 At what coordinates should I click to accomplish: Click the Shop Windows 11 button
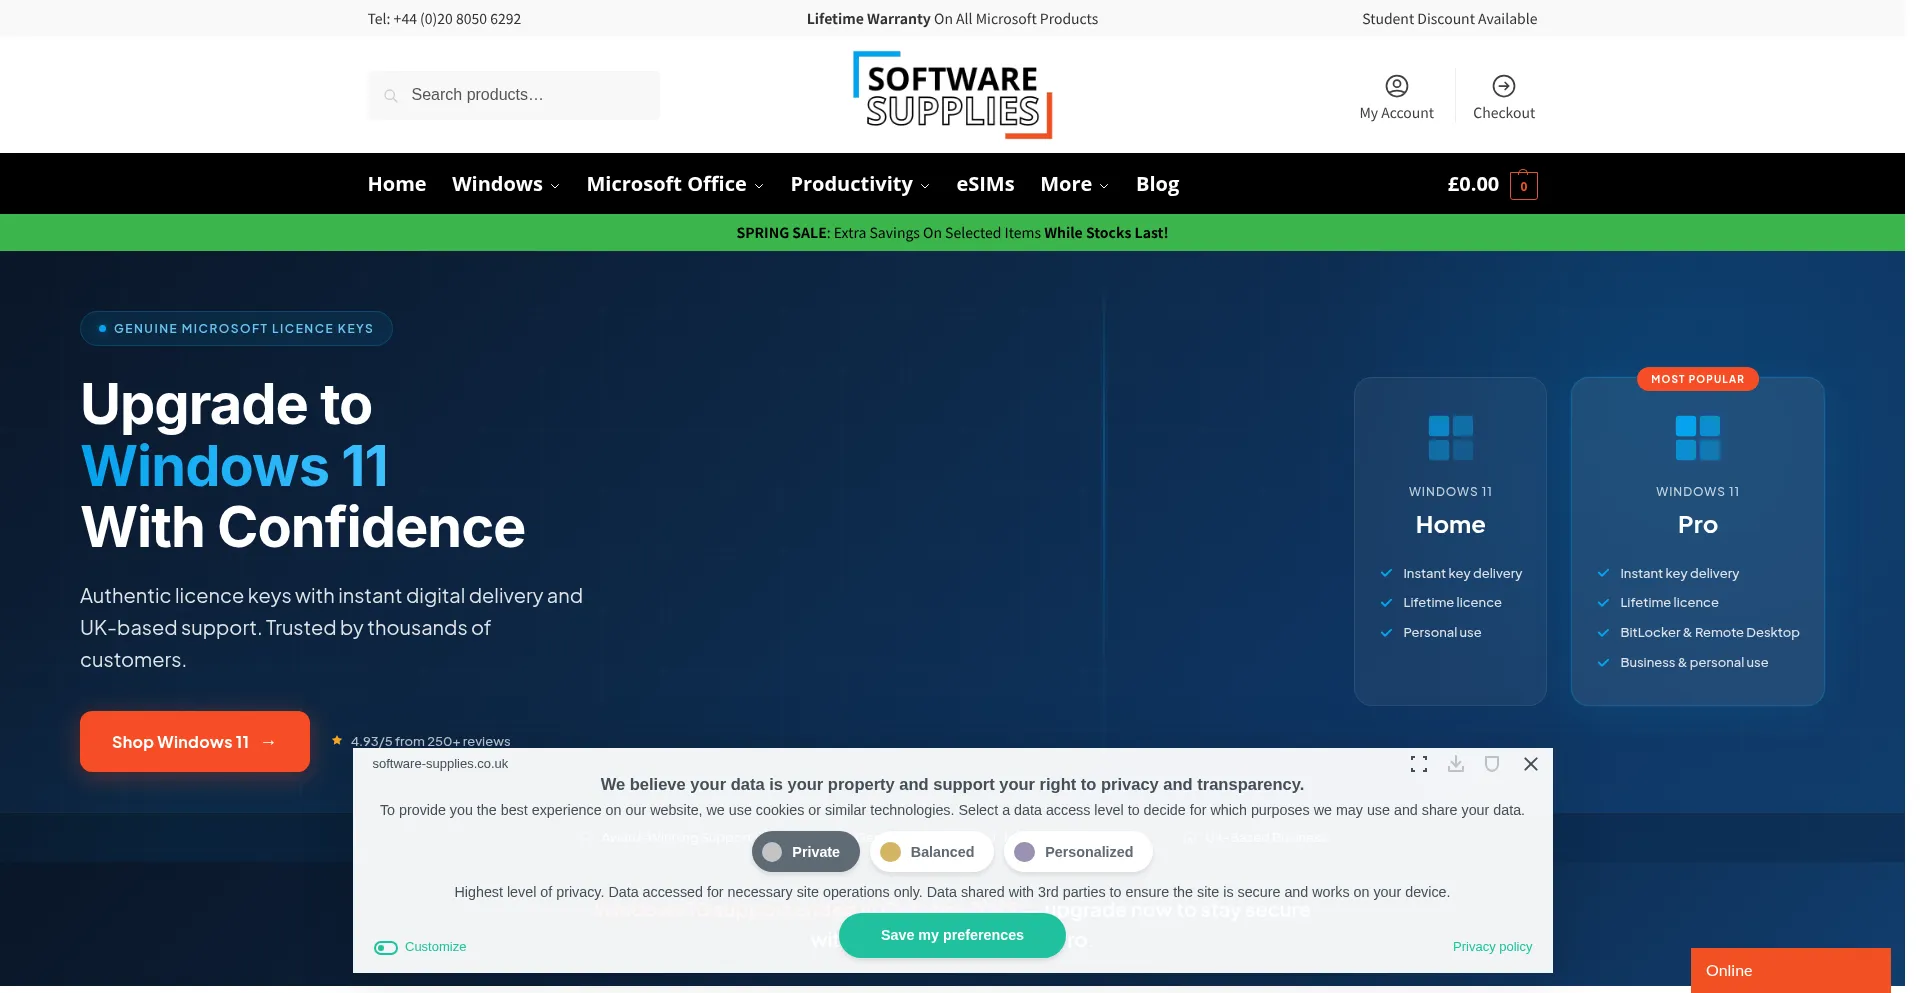click(x=195, y=742)
